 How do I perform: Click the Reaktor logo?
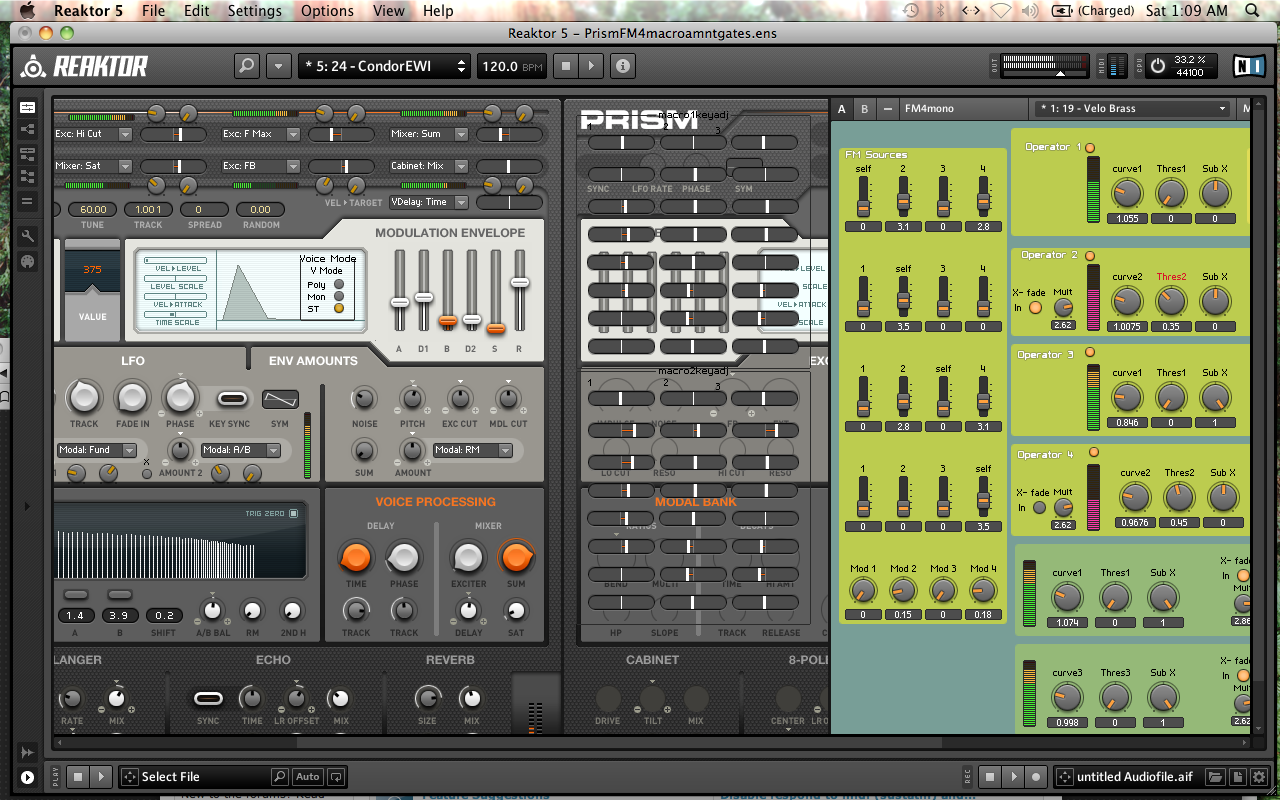point(84,66)
